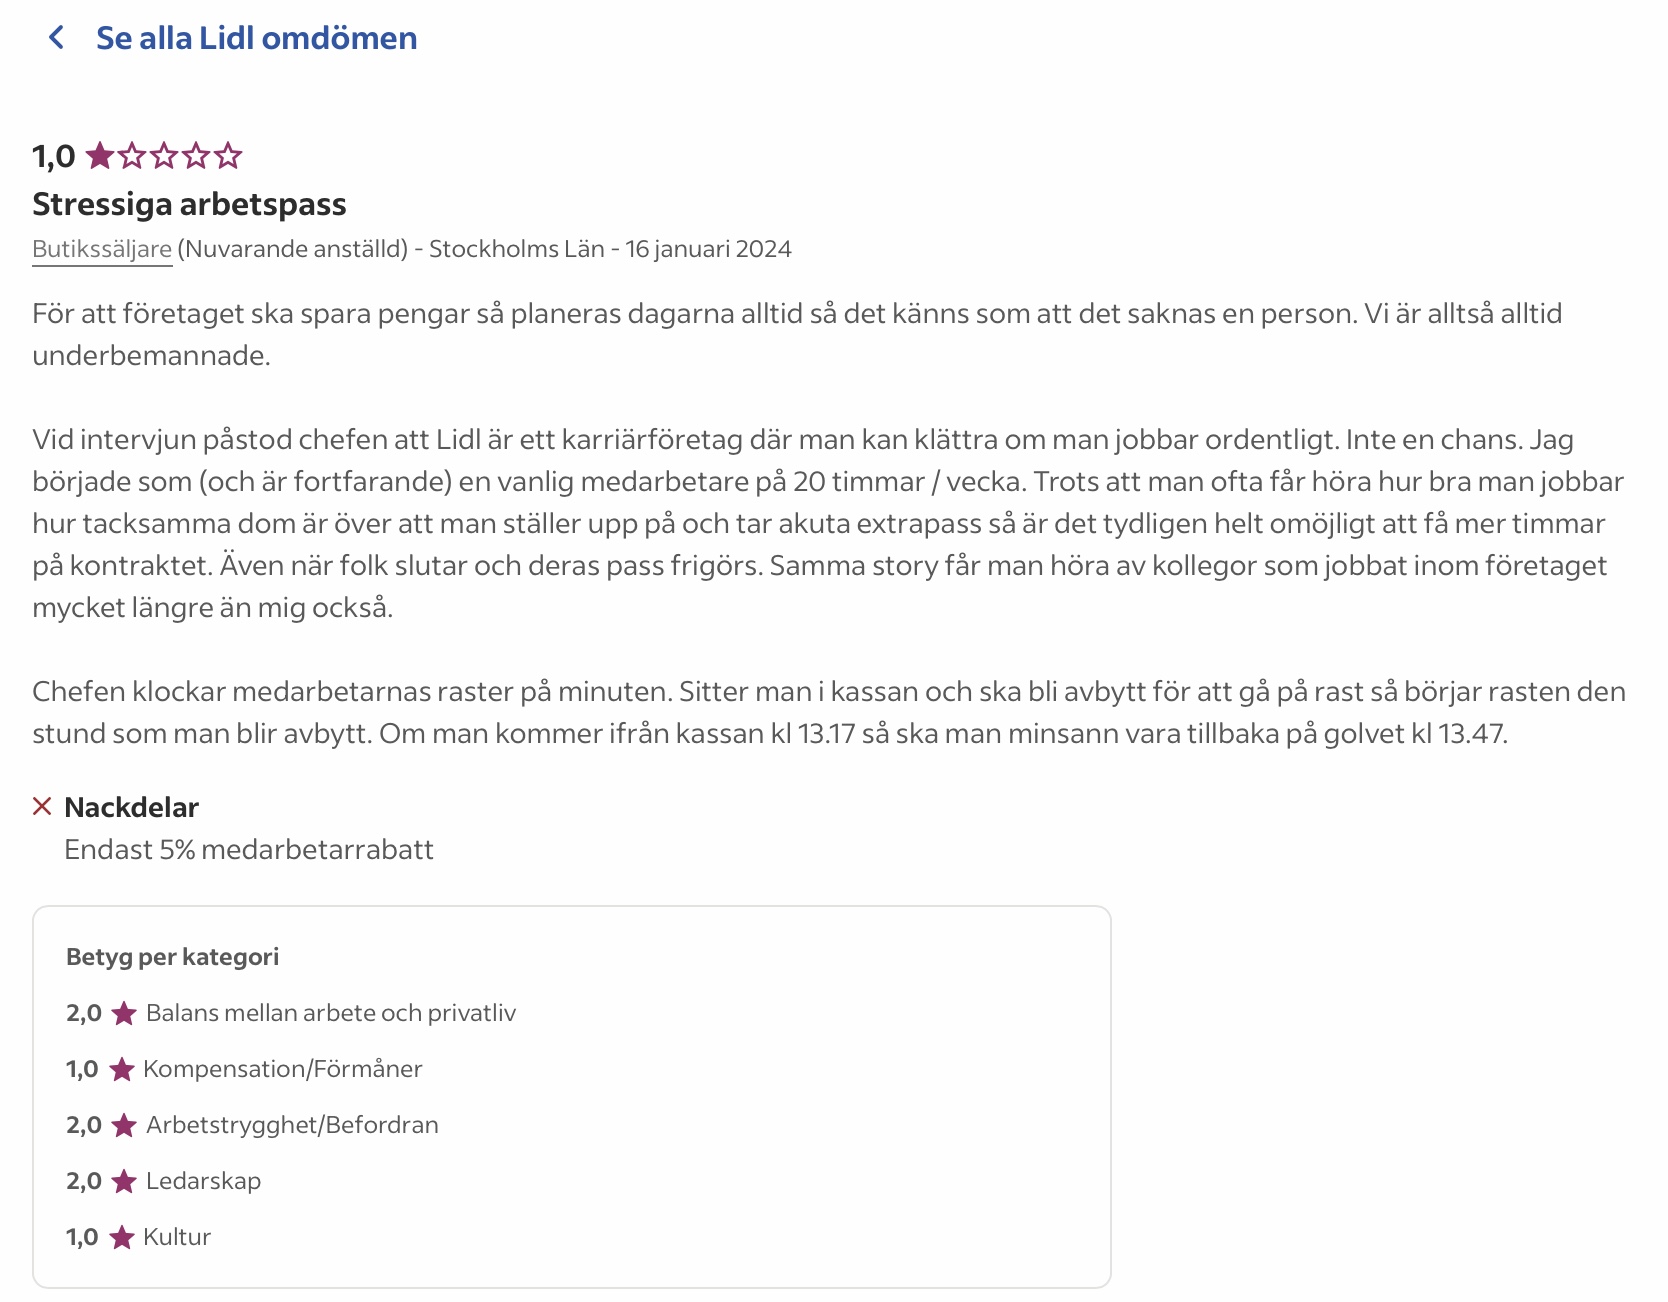Click the star next to Kultur
1668x1302 pixels.
122,1238
